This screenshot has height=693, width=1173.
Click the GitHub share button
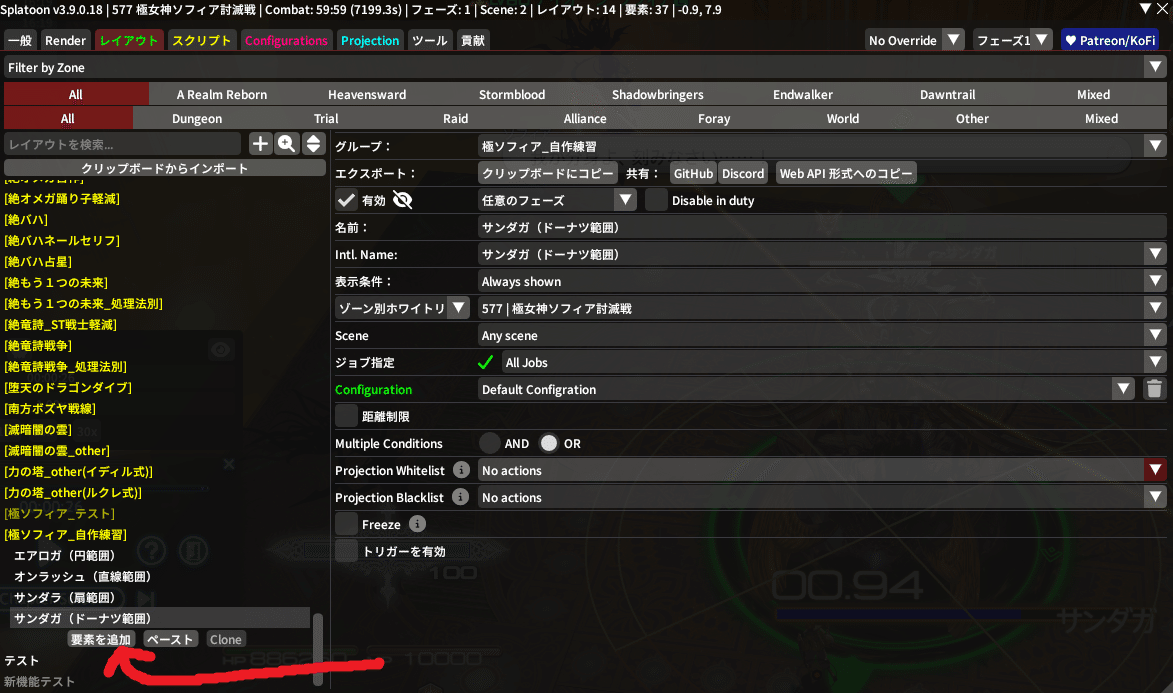pos(693,173)
